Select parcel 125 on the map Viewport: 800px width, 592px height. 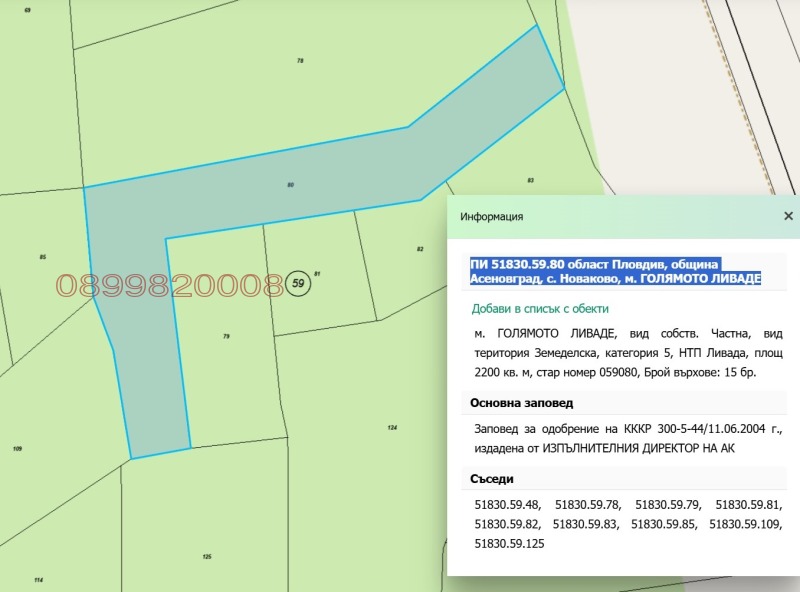click(207, 555)
